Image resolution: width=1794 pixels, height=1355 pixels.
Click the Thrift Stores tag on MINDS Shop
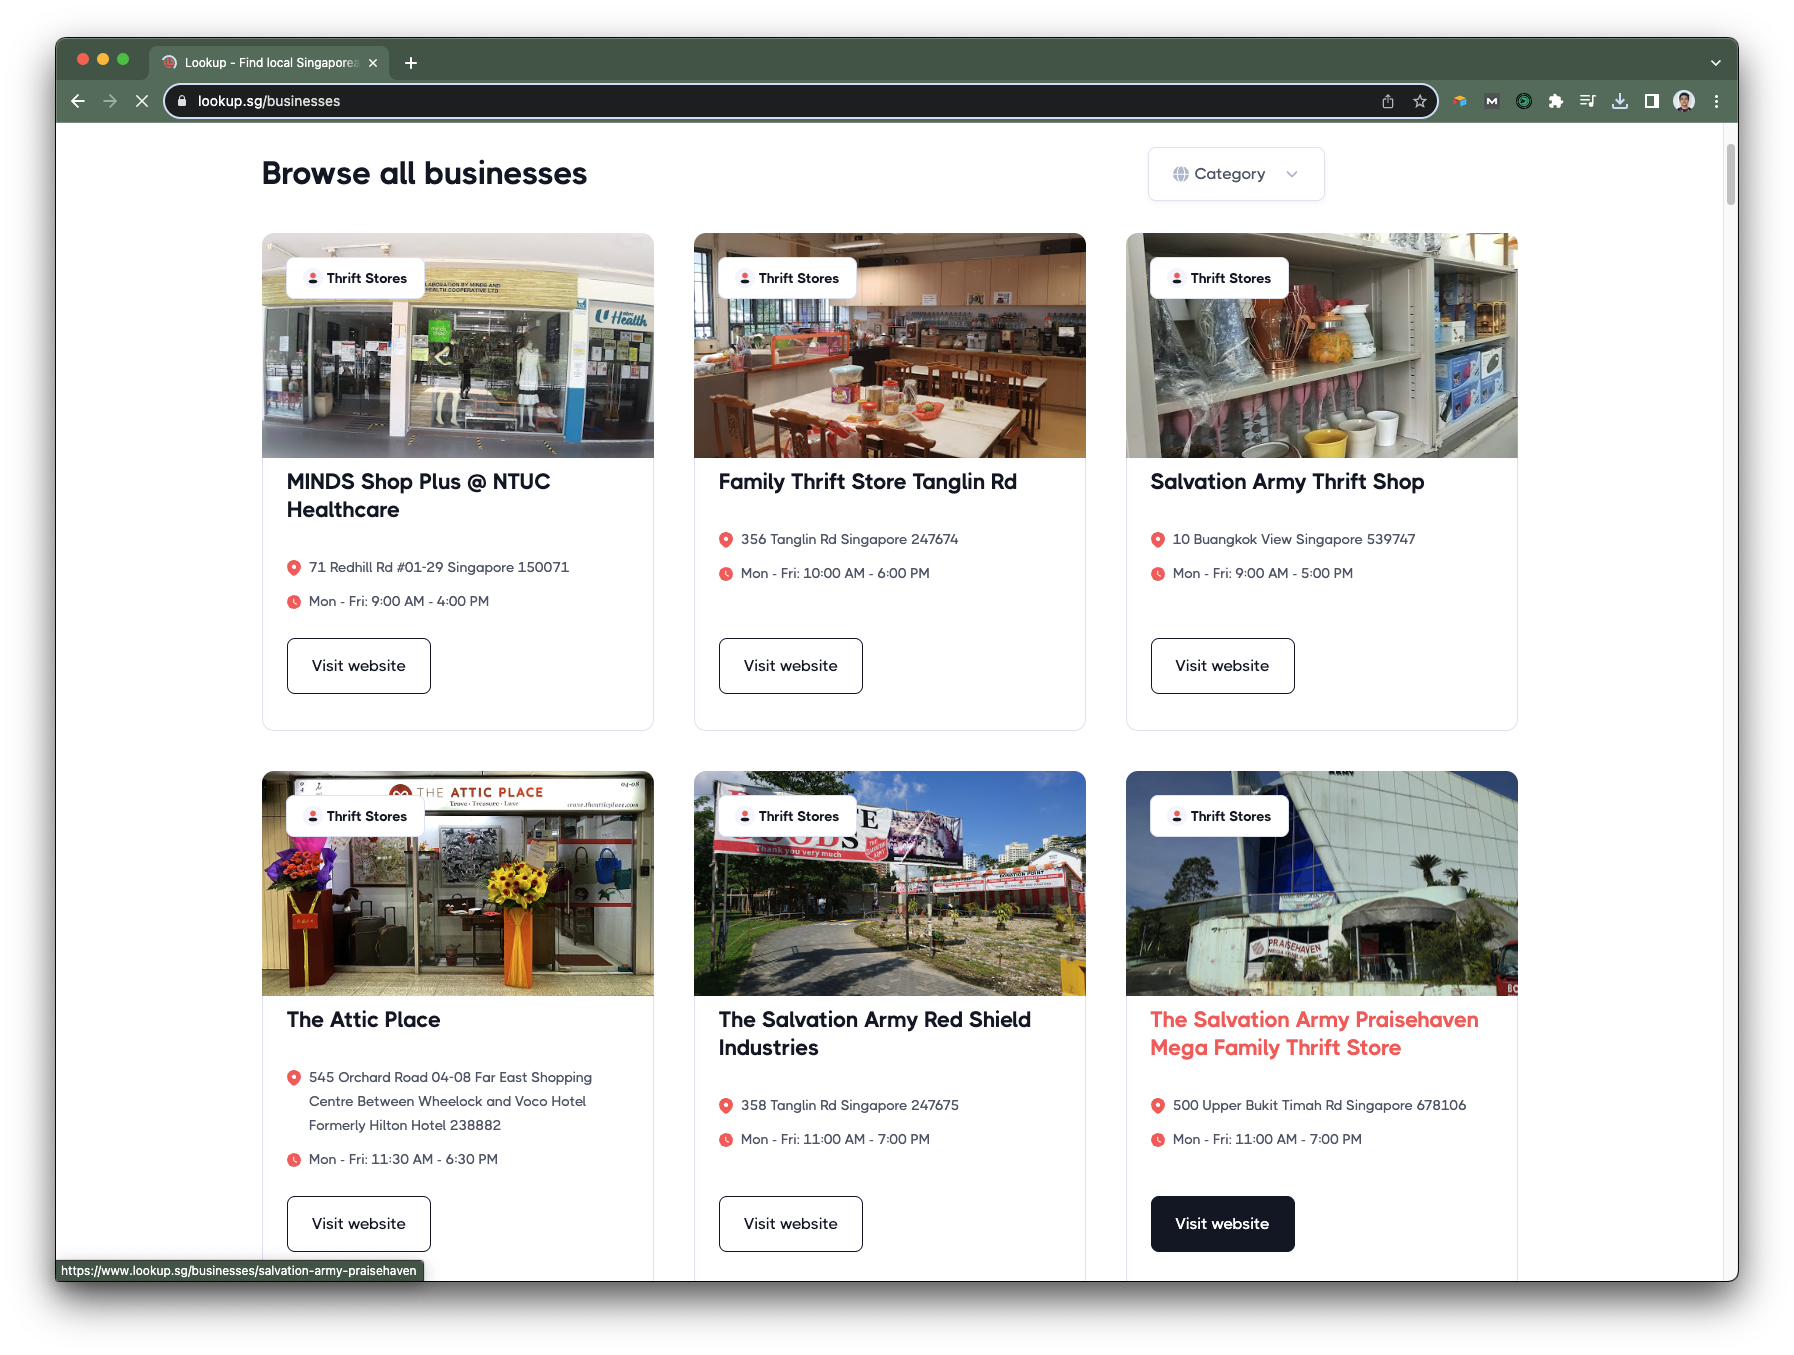[x=355, y=278]
